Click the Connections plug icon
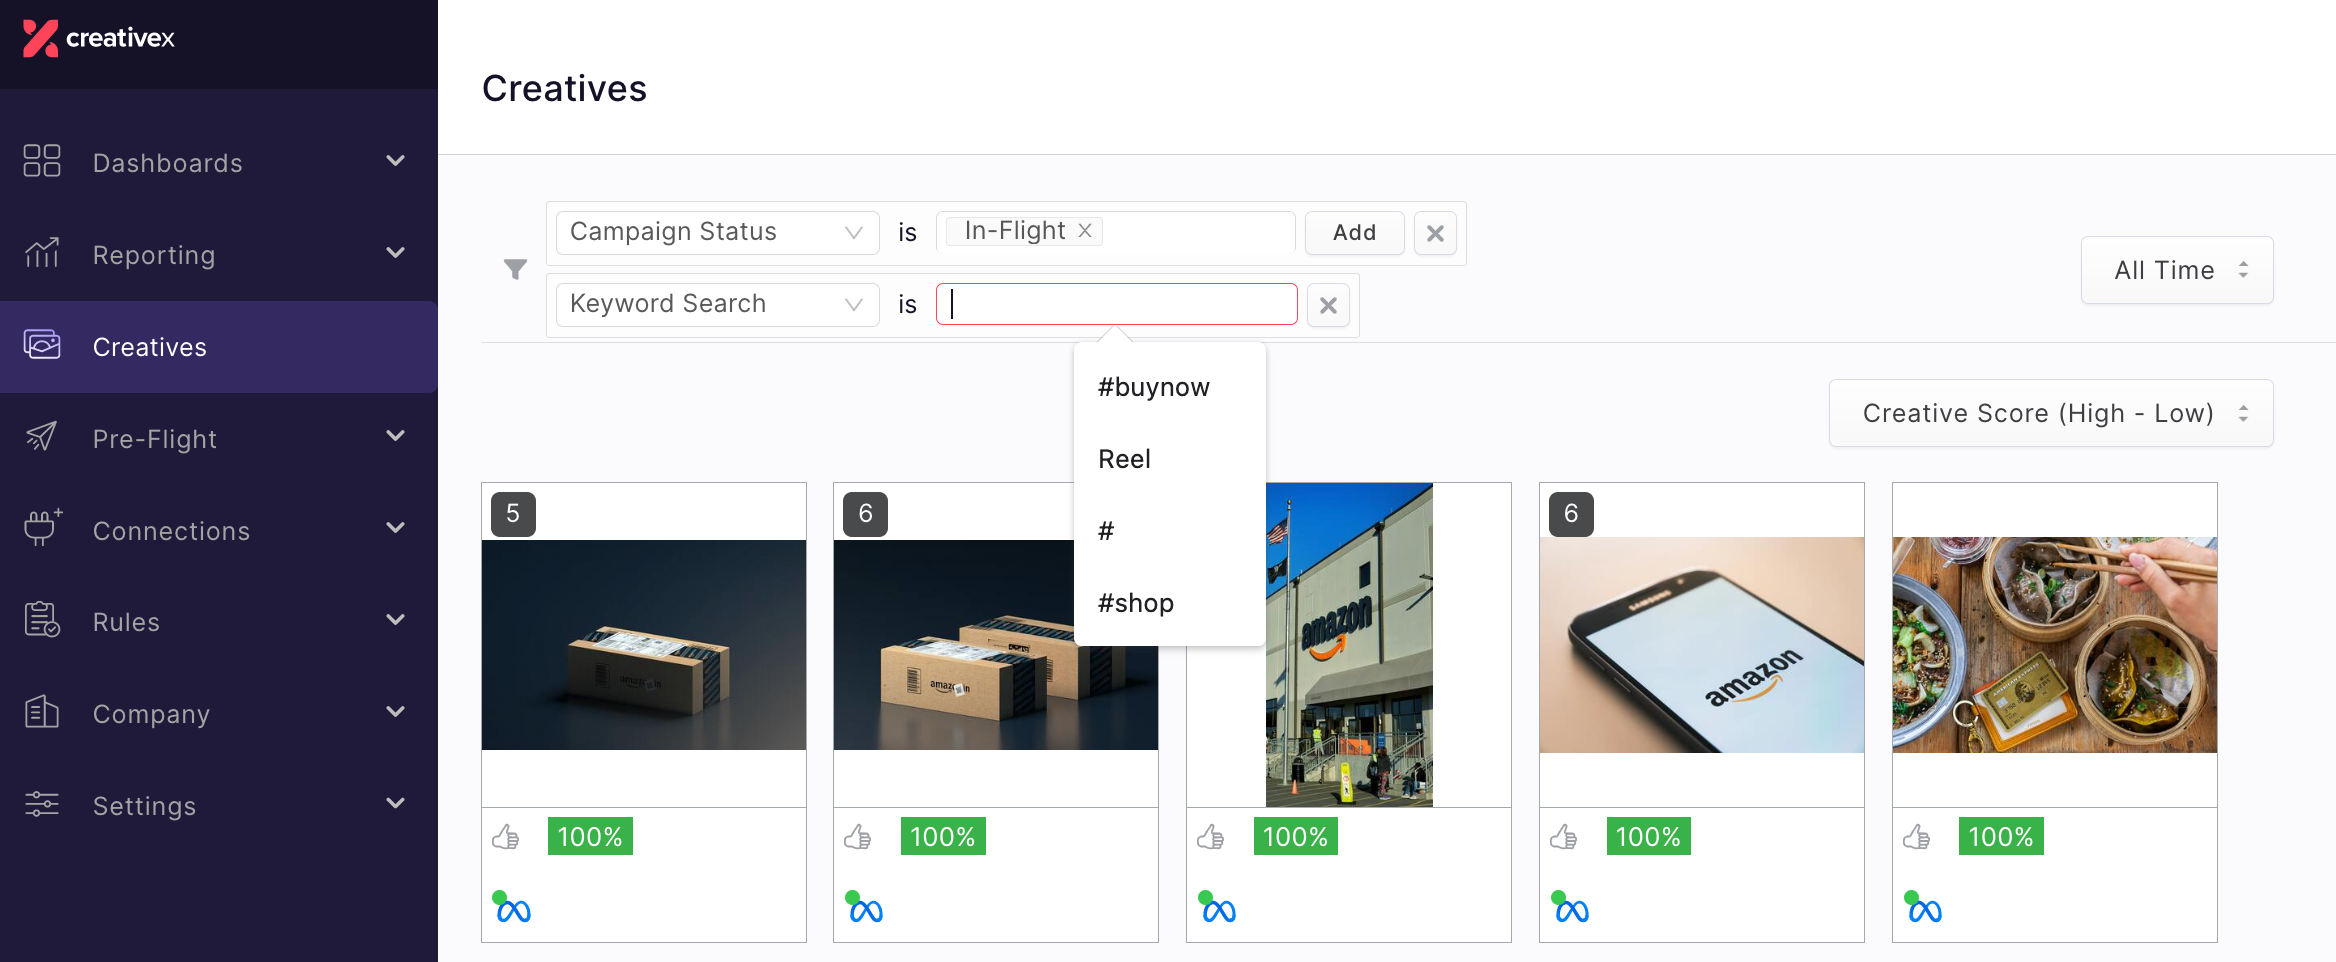Screen dimensions: 2336x962 (42, 528)
